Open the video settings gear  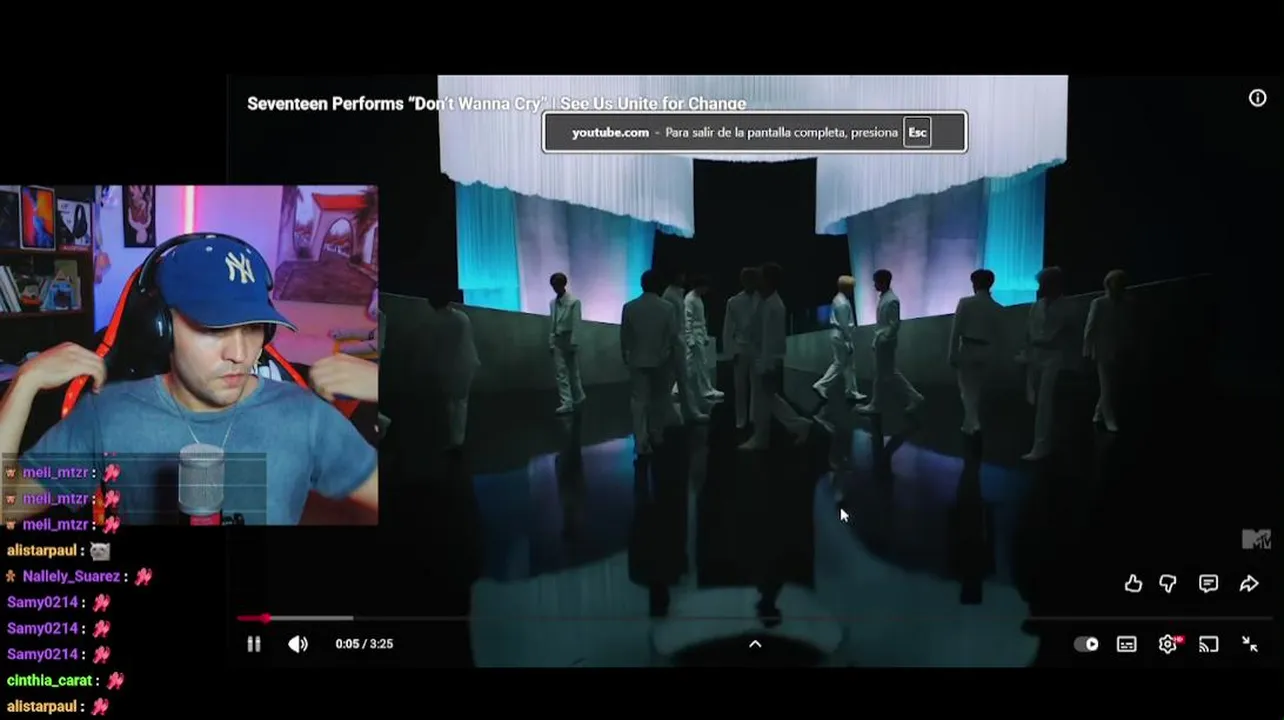point(1168,644)
